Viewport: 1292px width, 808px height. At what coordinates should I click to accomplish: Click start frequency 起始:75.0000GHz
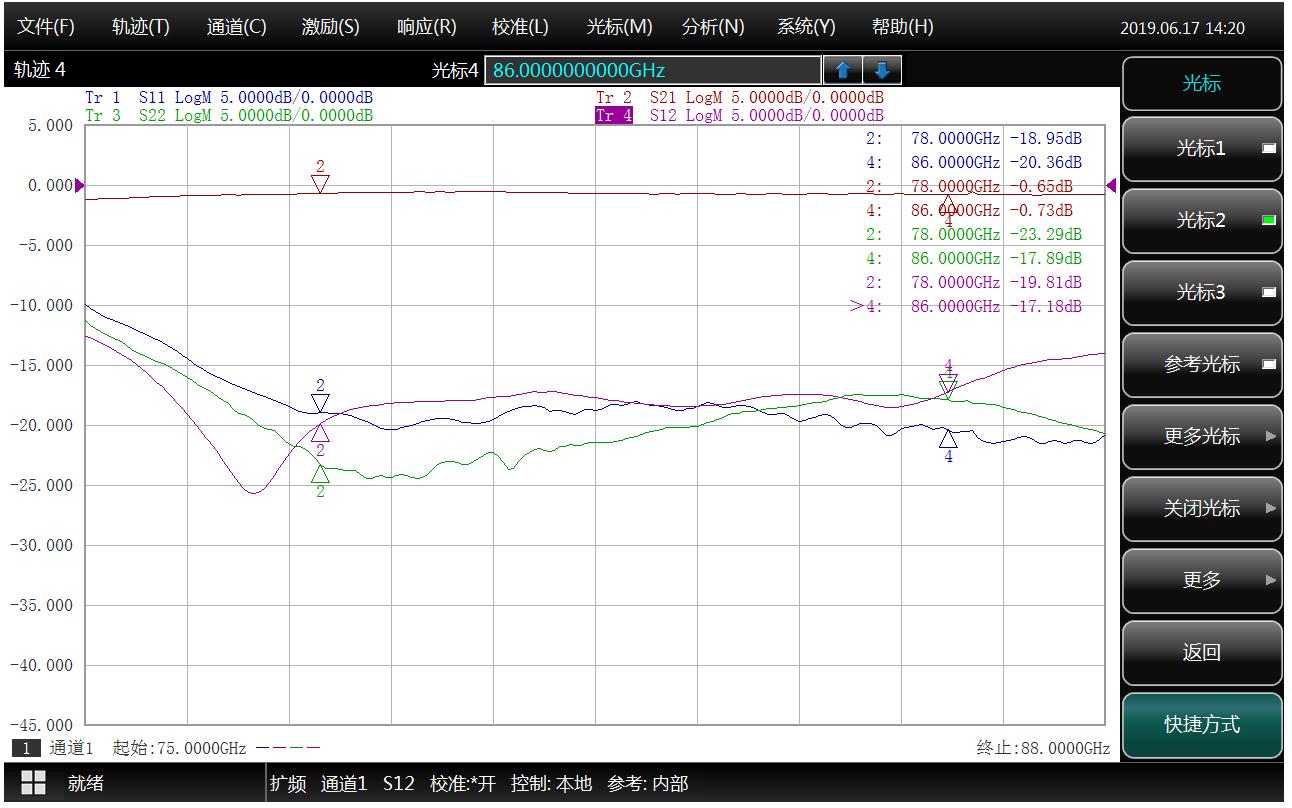(x=179, y=748)
